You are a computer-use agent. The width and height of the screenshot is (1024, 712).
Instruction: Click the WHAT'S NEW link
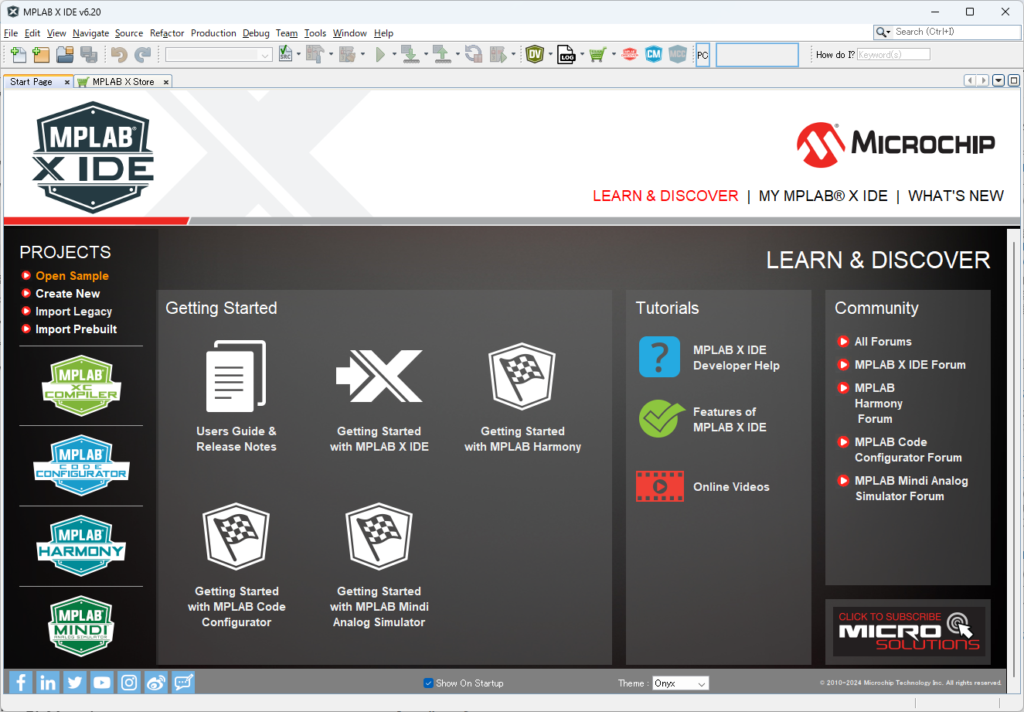tap(955, 196)
